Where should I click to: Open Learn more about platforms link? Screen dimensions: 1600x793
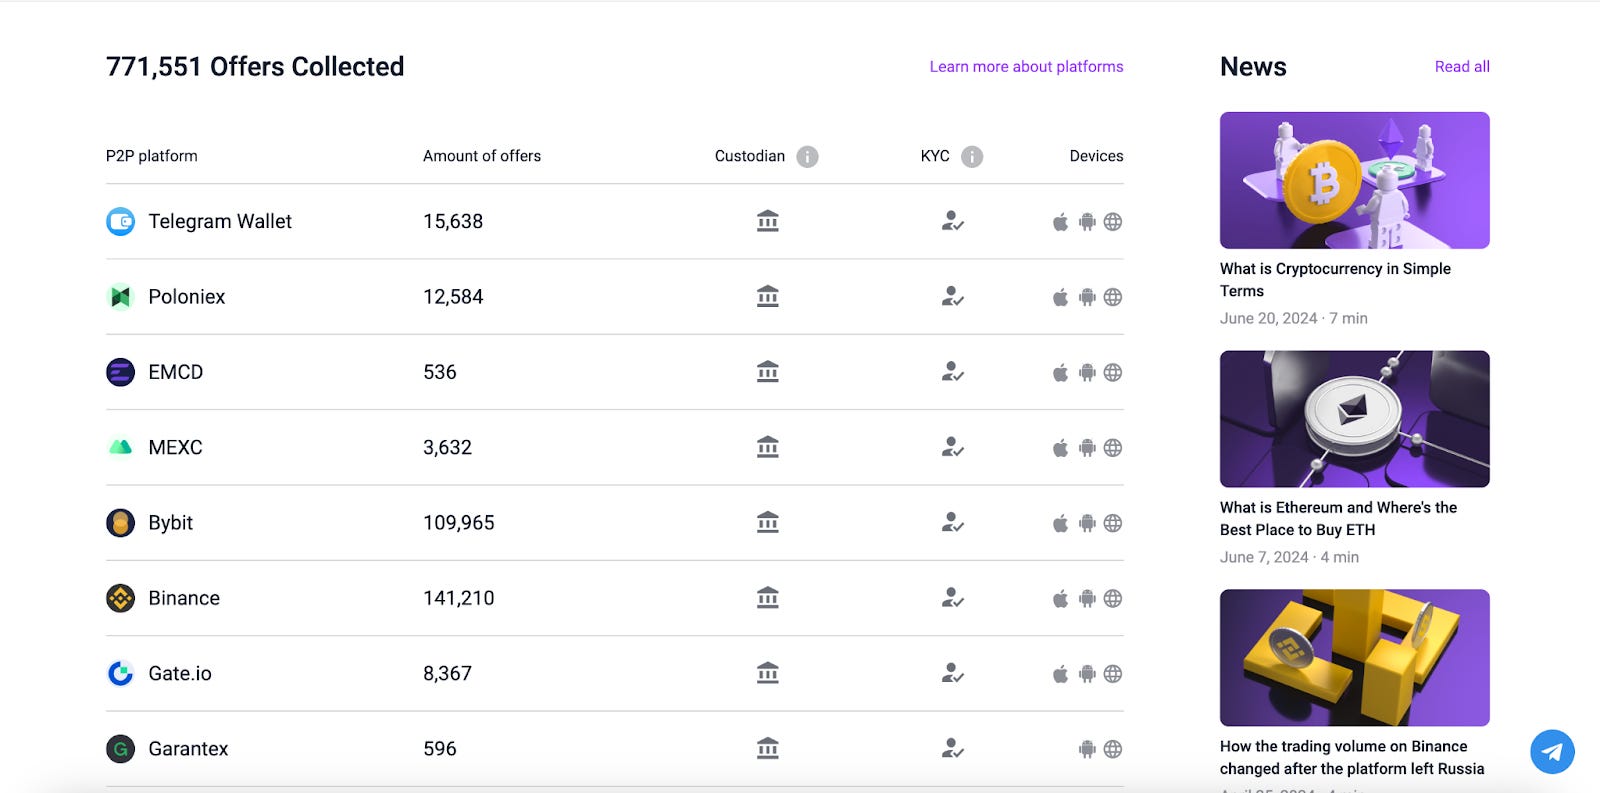pos(1026,67)
